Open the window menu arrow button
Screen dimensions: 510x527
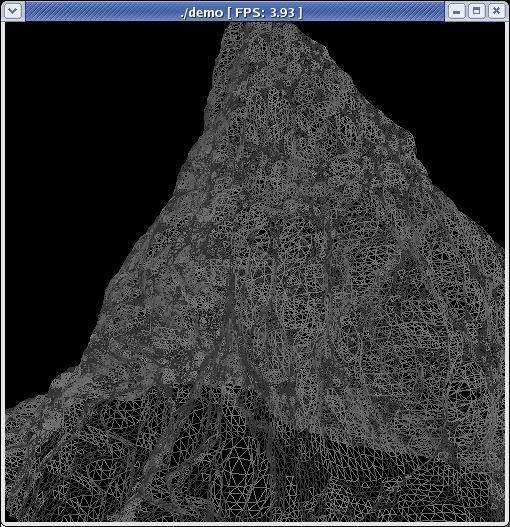click(13, 11)
